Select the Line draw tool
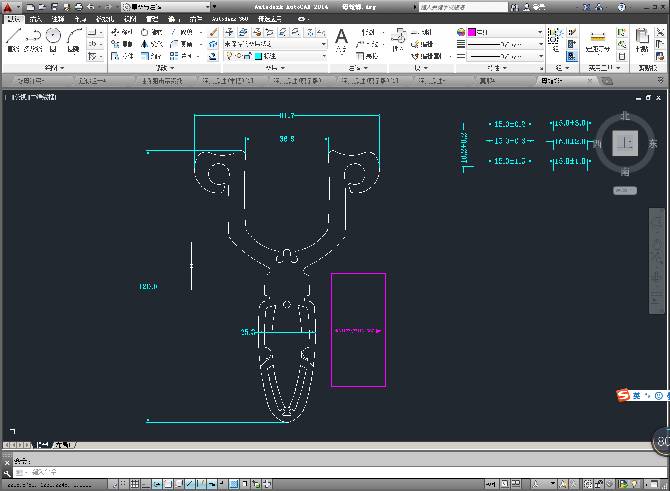Image resolution: width=670 pixels, height=491 pixels. 13,39
